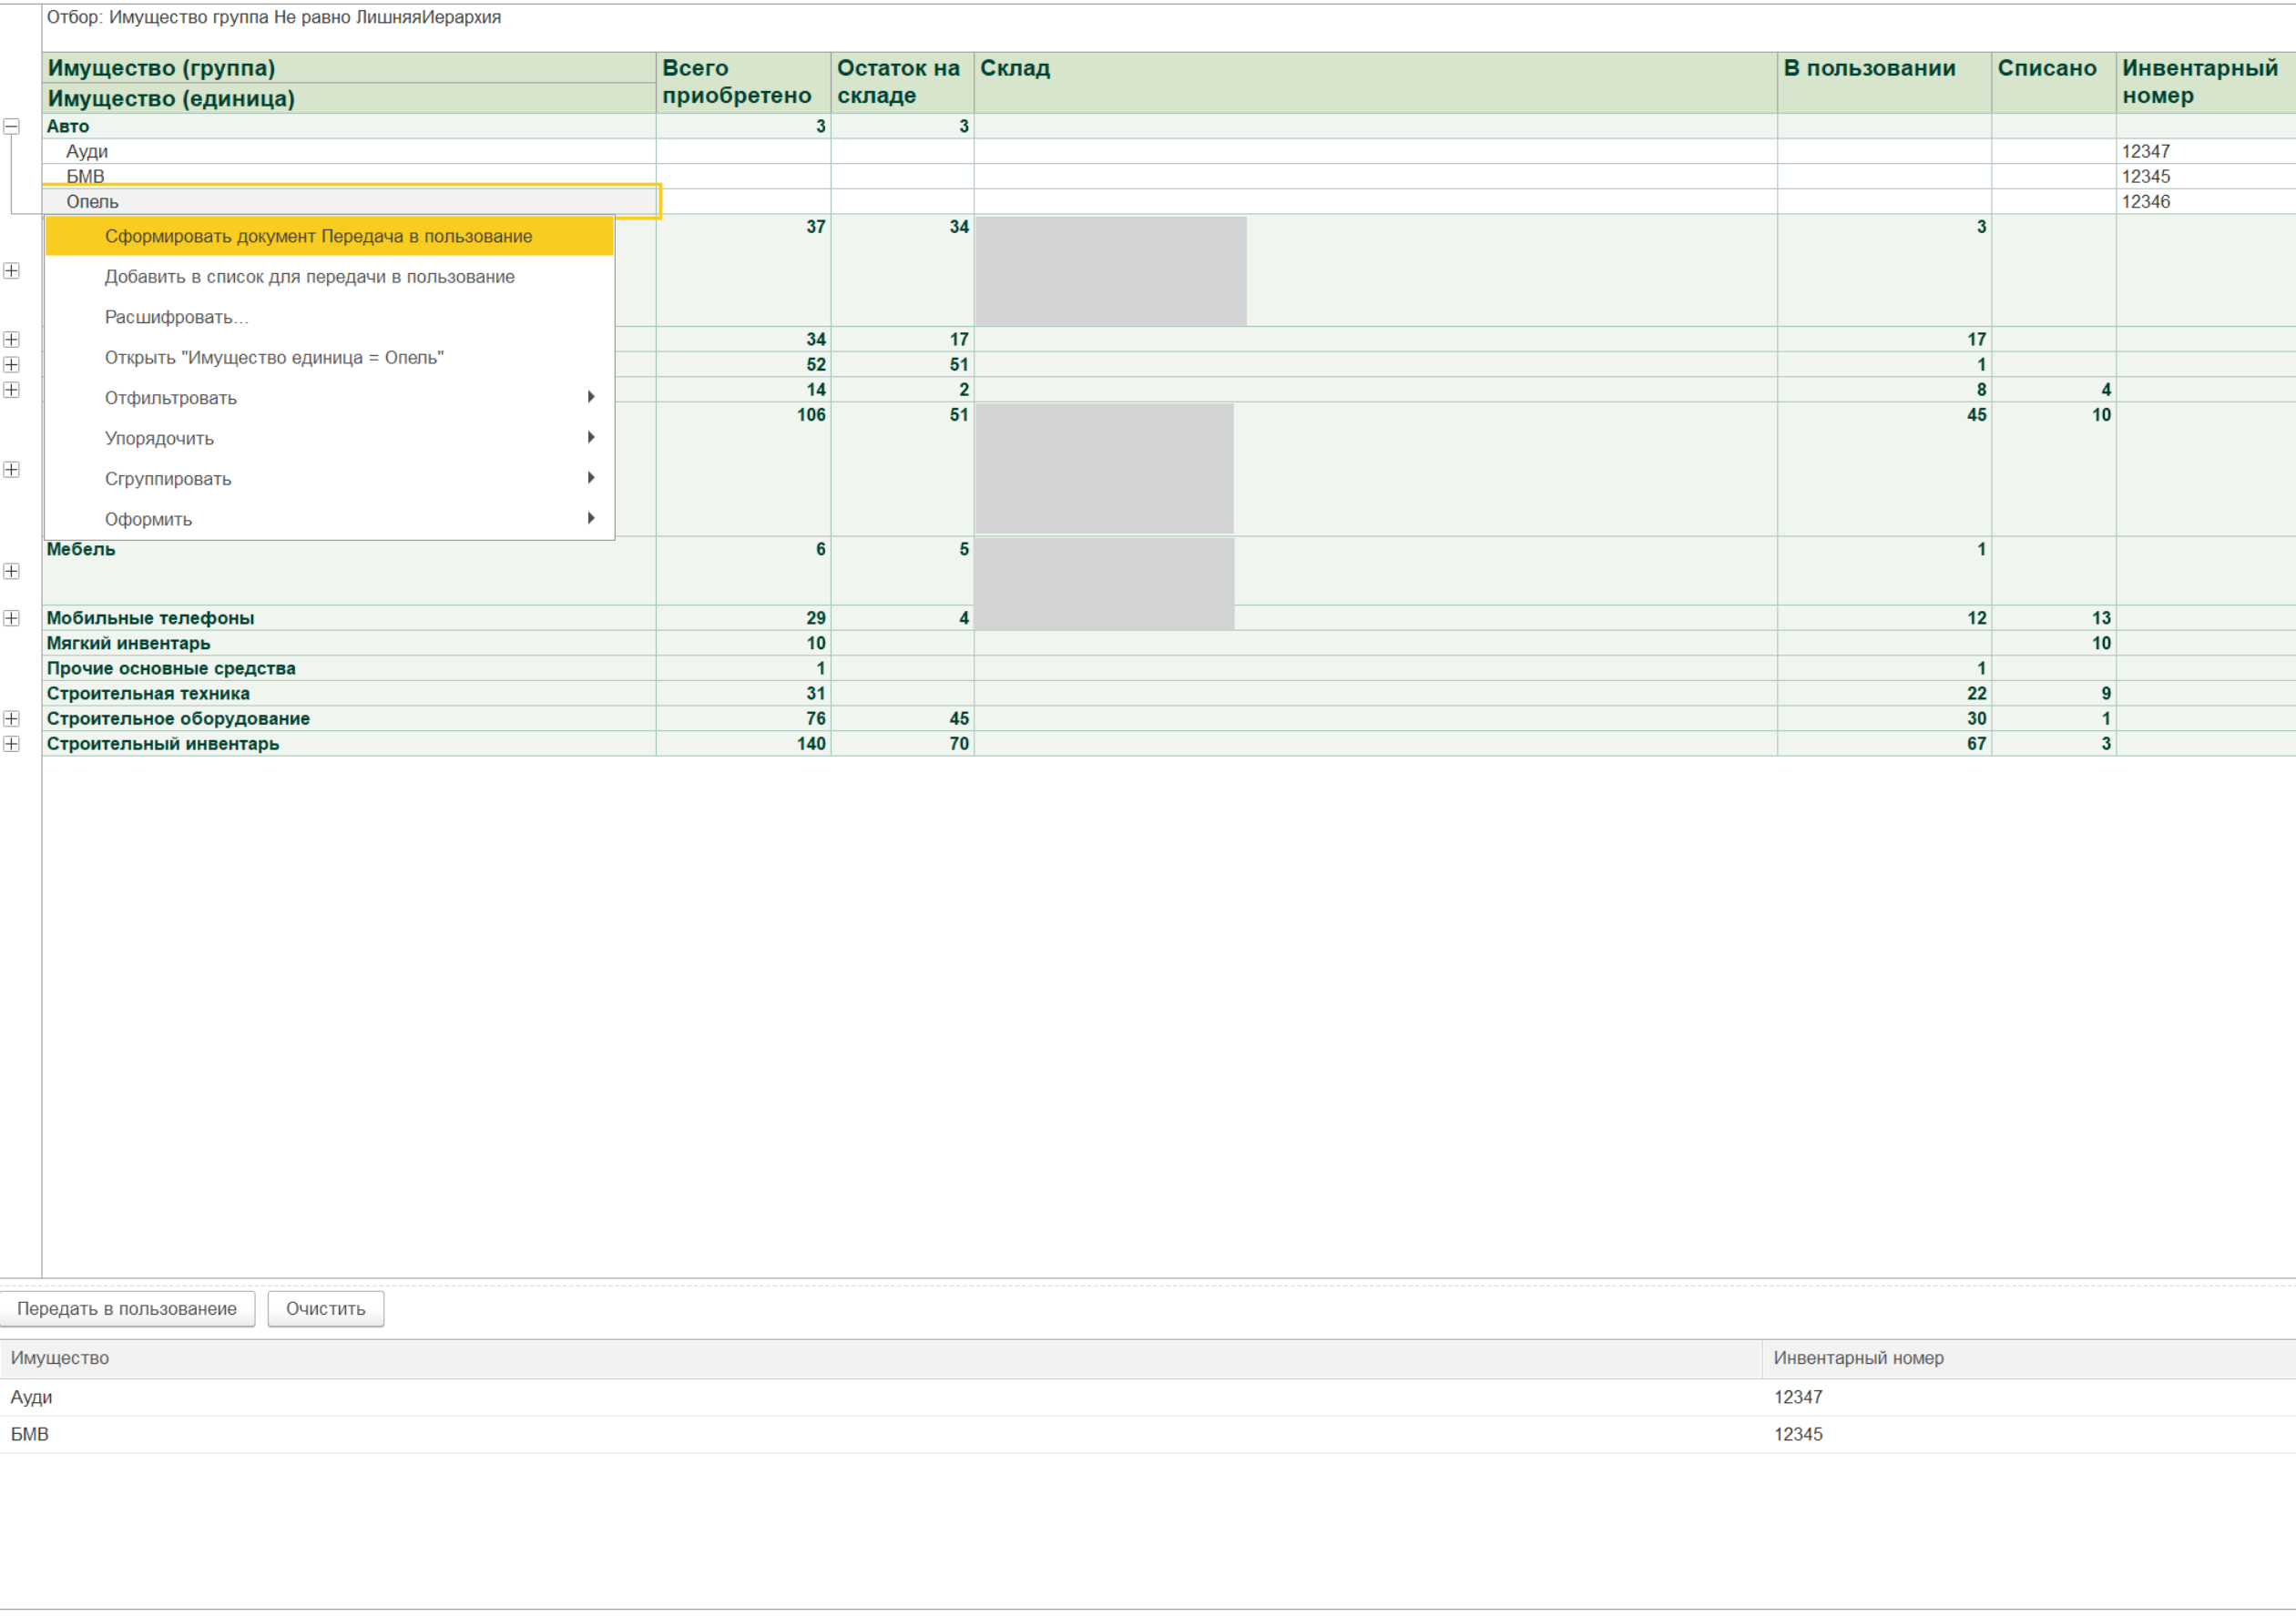
Task: Click the Имущество column header
Action: click(x=60, y=1358)
